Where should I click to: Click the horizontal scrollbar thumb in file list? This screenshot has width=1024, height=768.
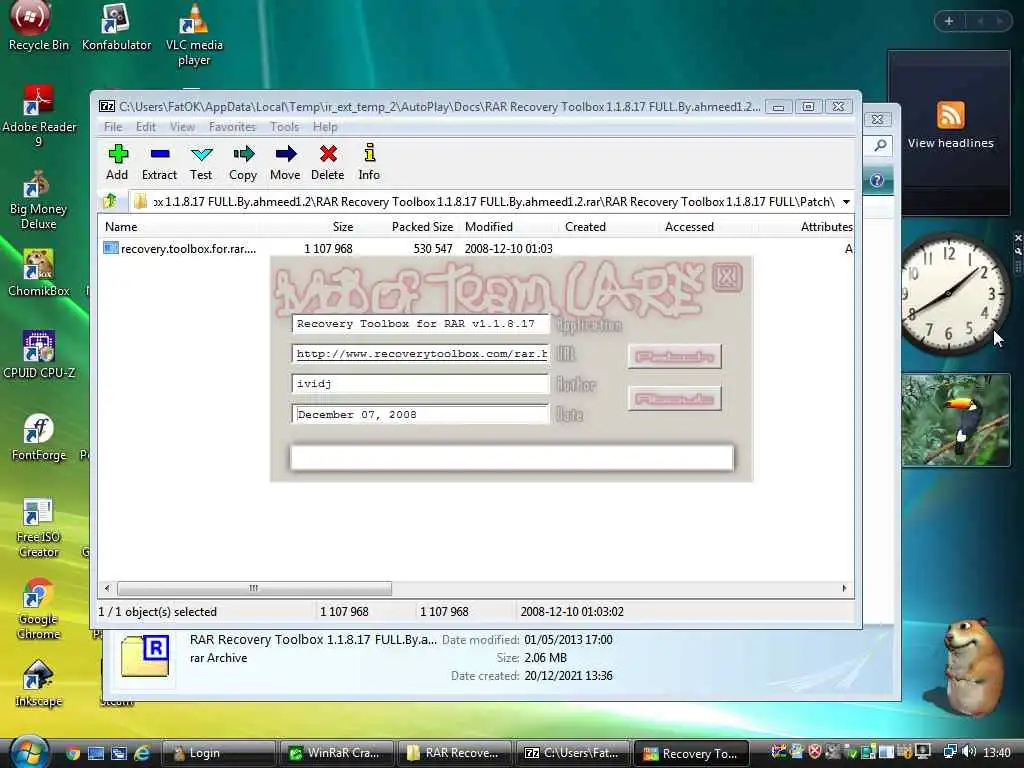[x=254, y=588]
